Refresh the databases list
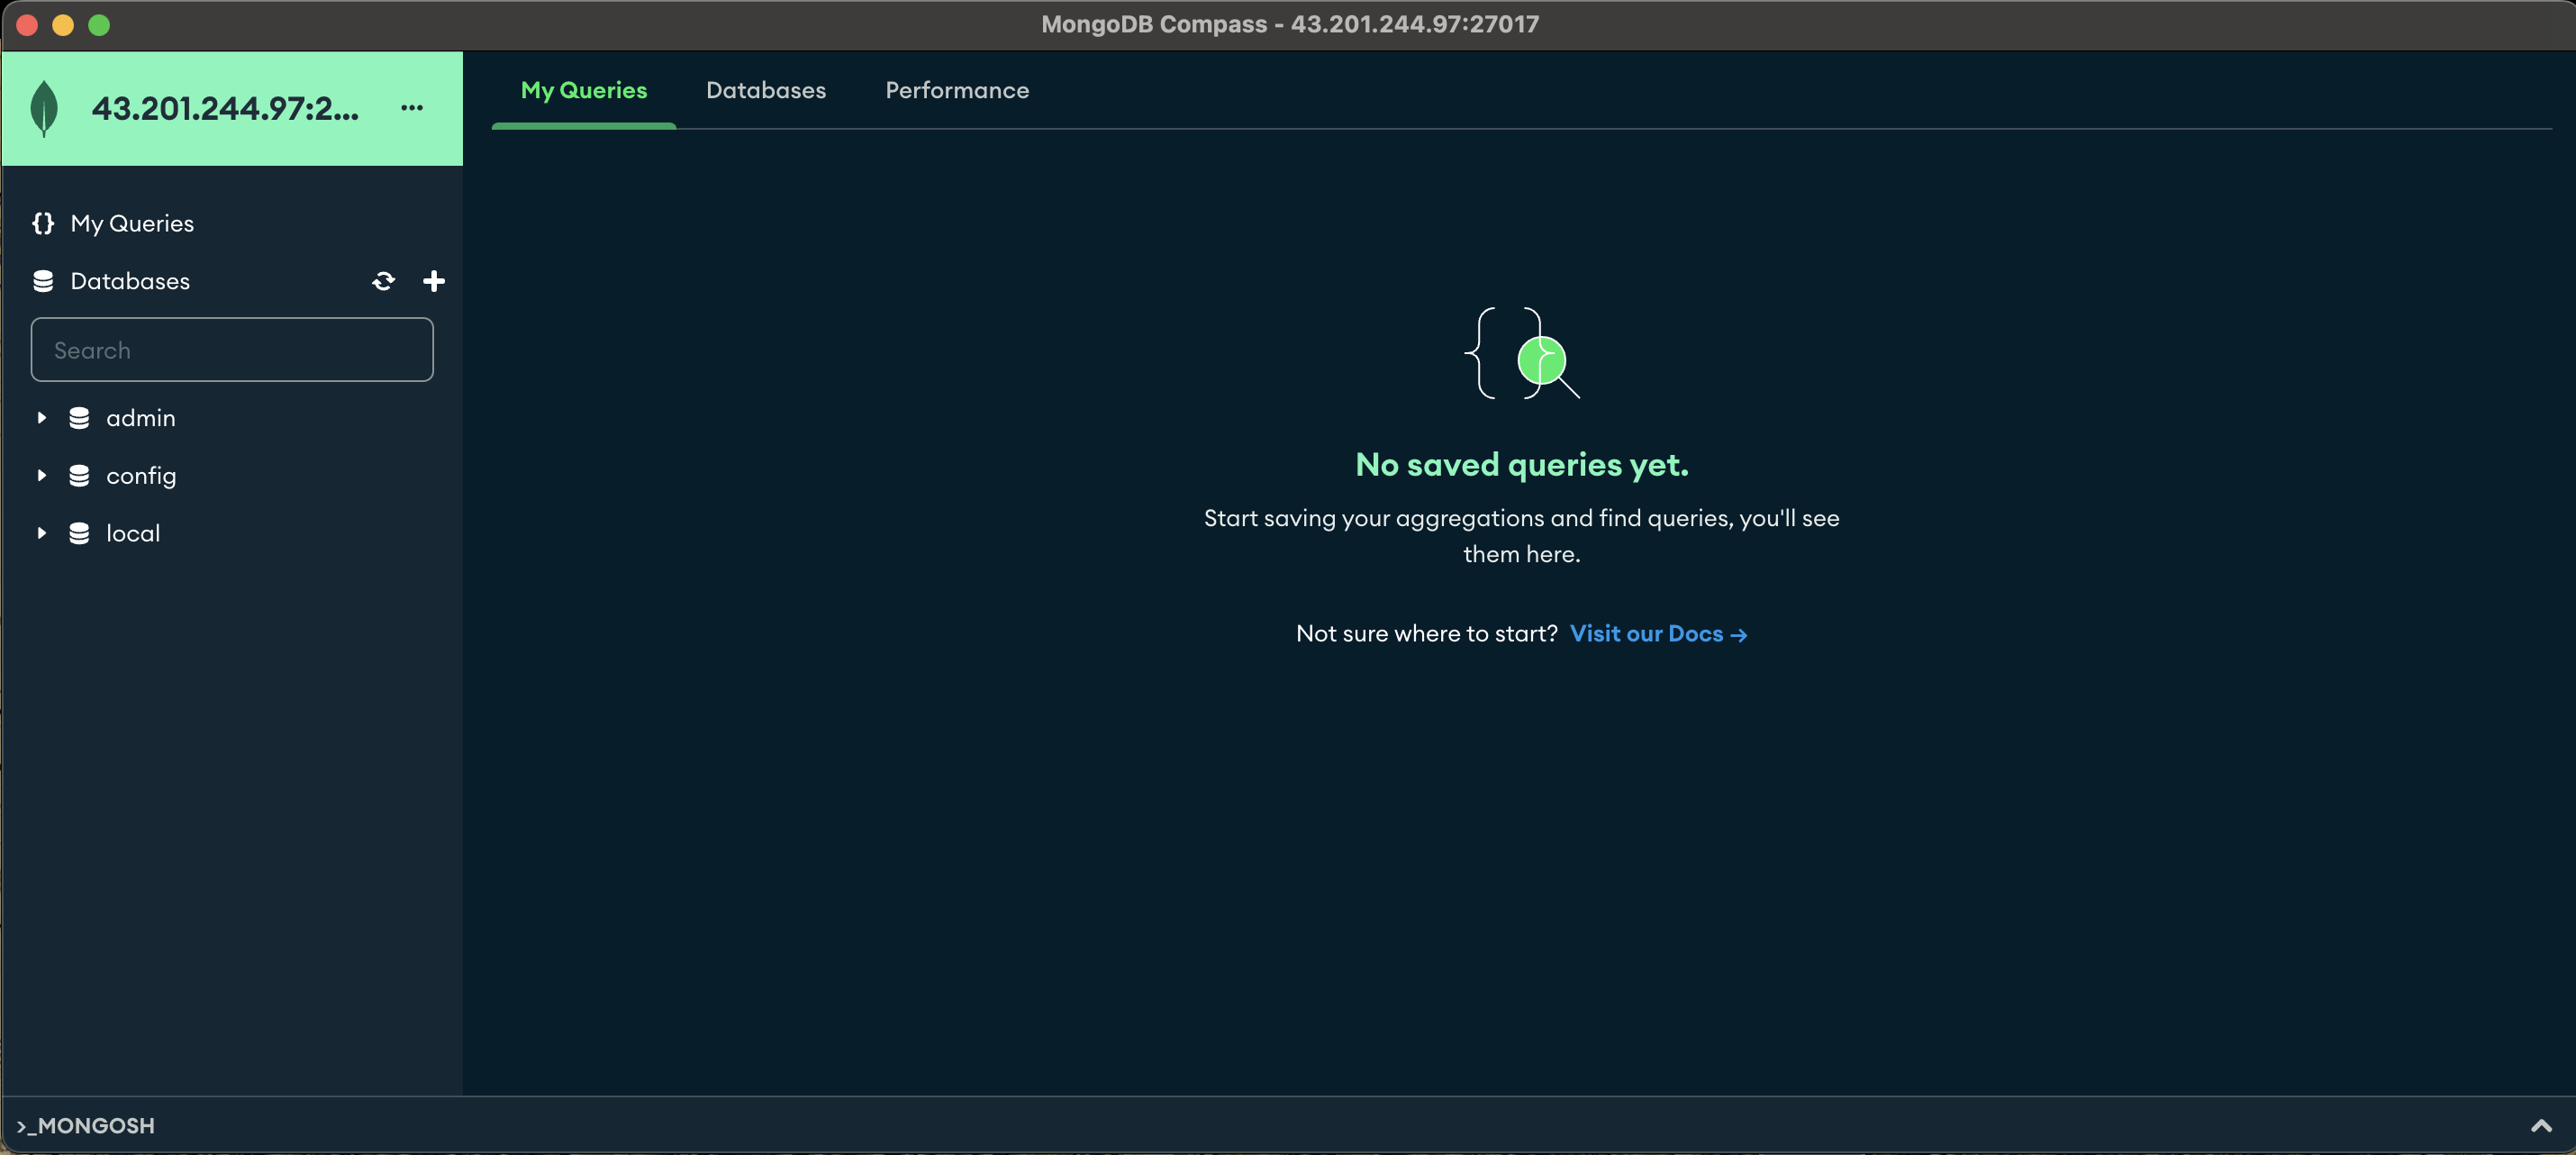This screenshot has height=1155, width=2576. coord(383,281)
